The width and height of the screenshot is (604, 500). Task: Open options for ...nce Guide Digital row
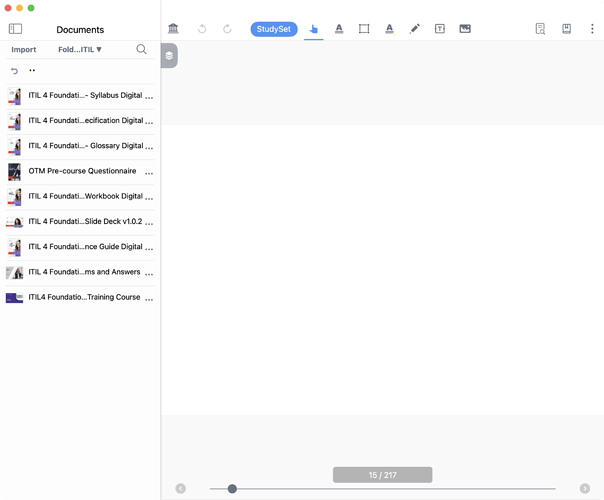coord(149,249)
